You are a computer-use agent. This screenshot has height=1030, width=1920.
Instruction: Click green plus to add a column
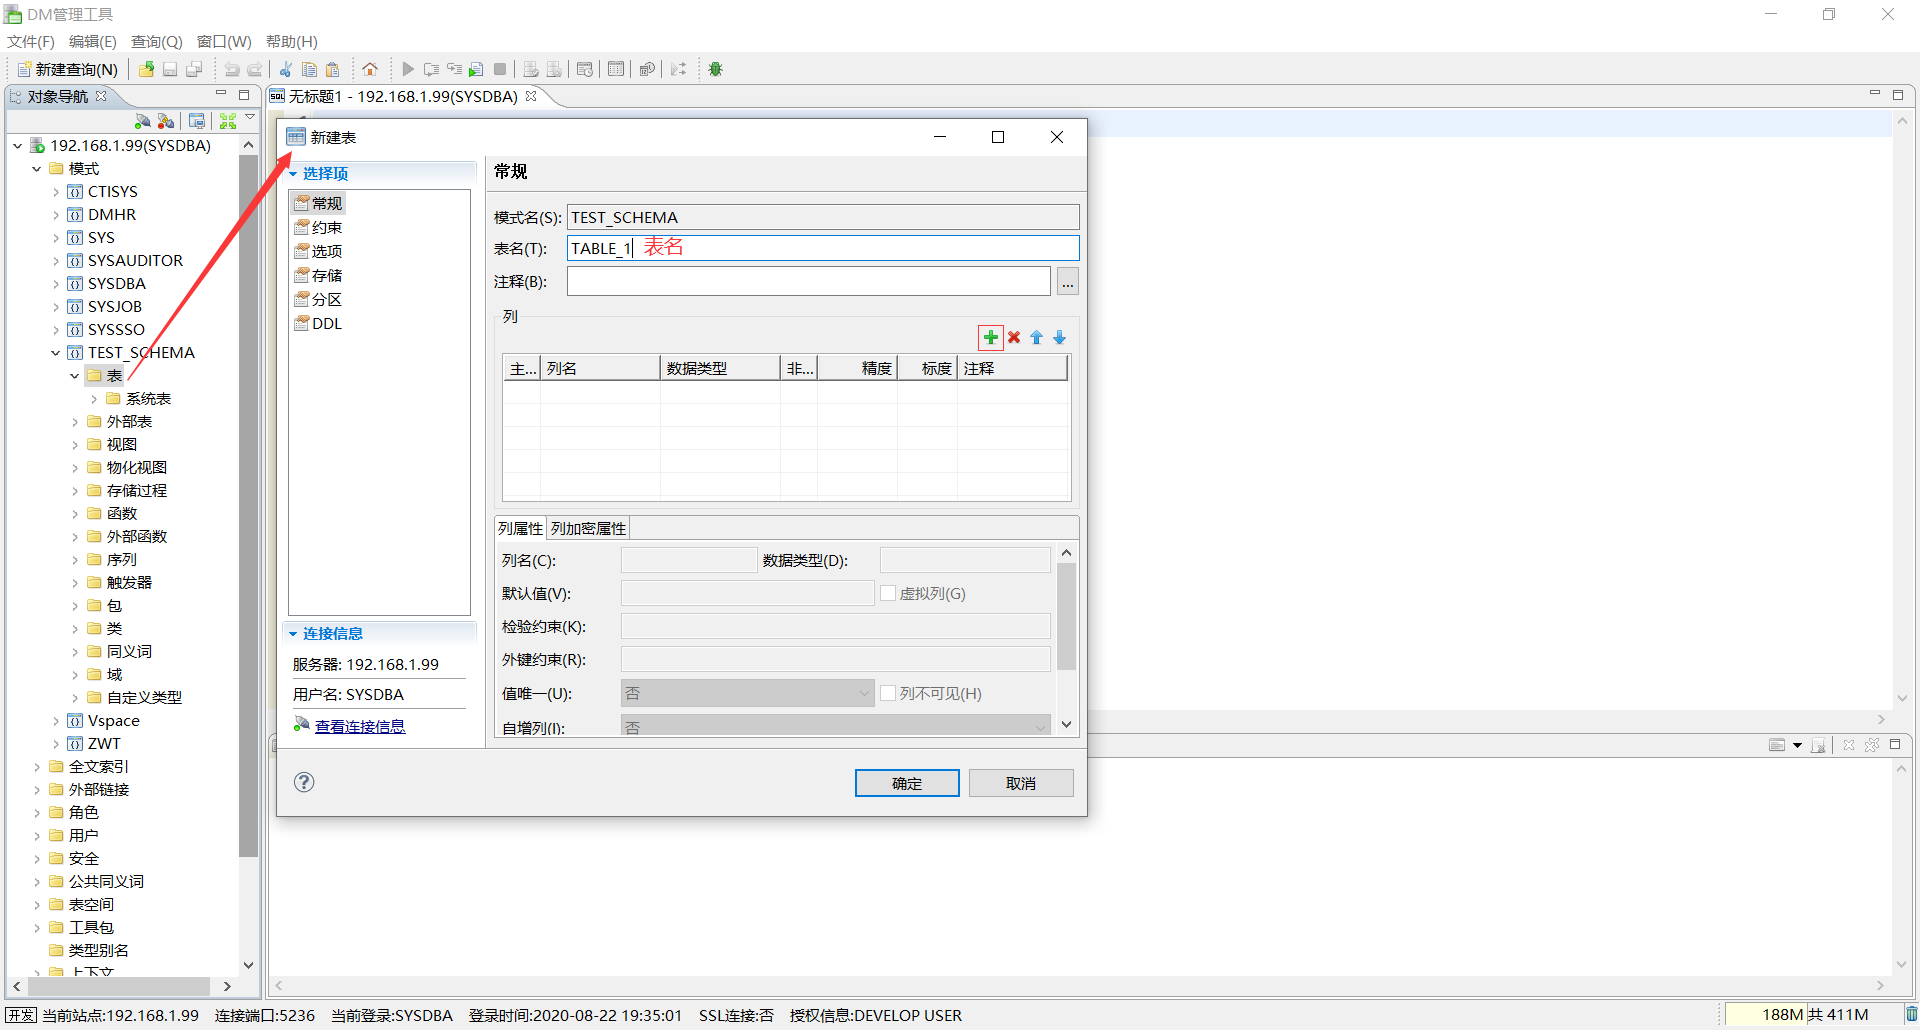(990, 337)
